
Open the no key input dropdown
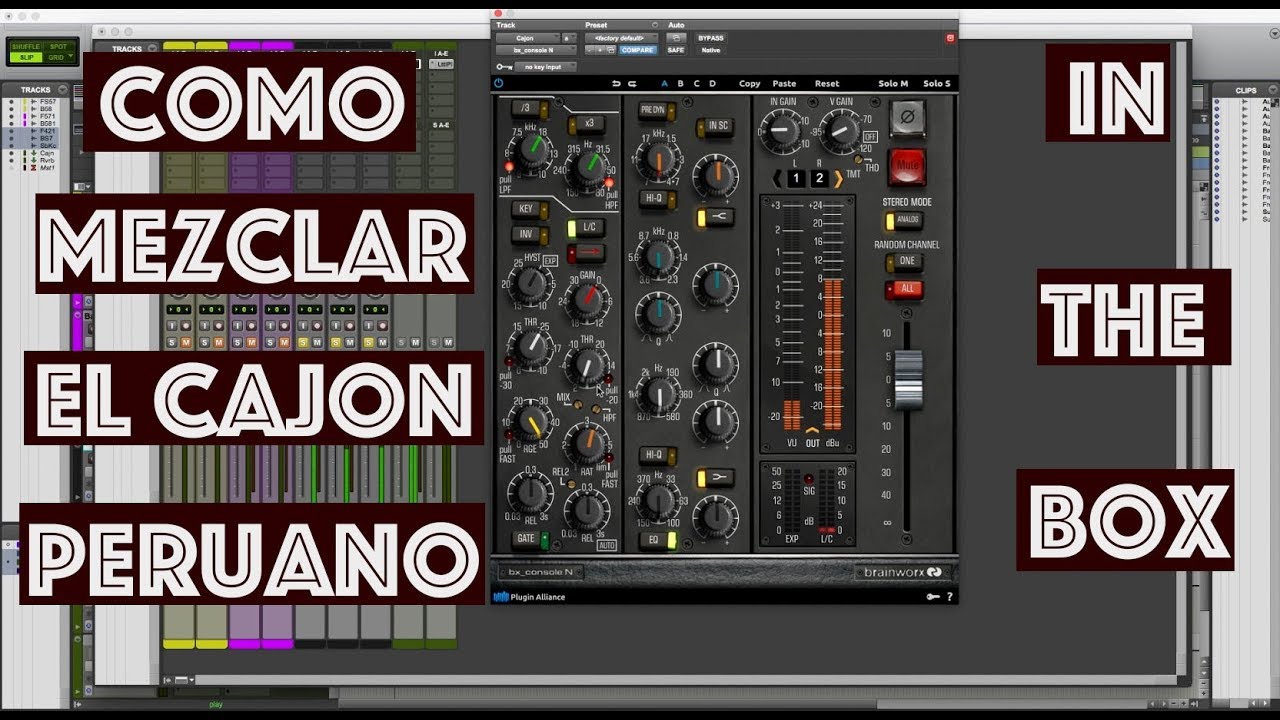pos(545,67)
